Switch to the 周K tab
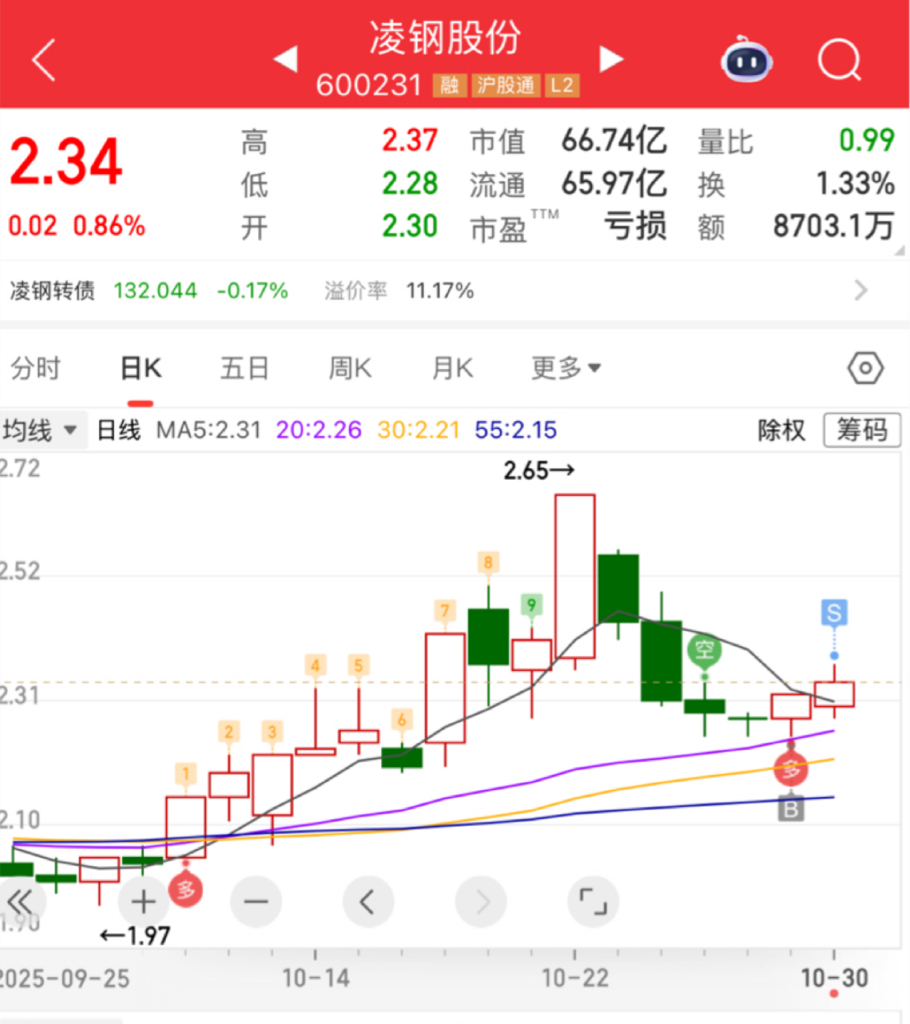 tap(350, 368)
